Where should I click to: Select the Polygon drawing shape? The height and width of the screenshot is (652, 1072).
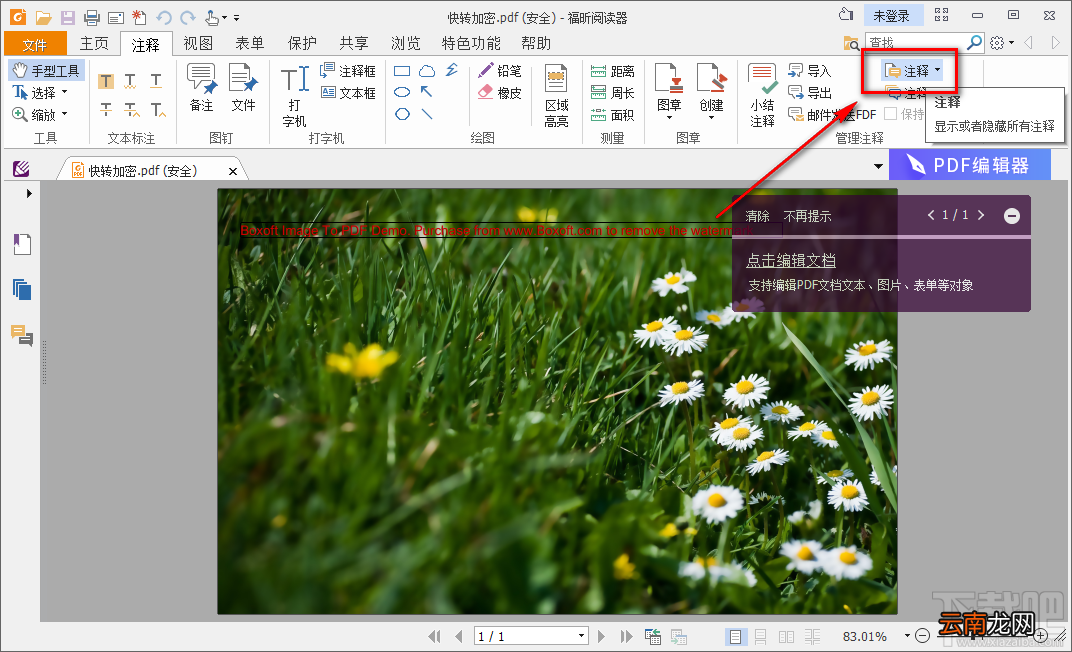[402, 114]
